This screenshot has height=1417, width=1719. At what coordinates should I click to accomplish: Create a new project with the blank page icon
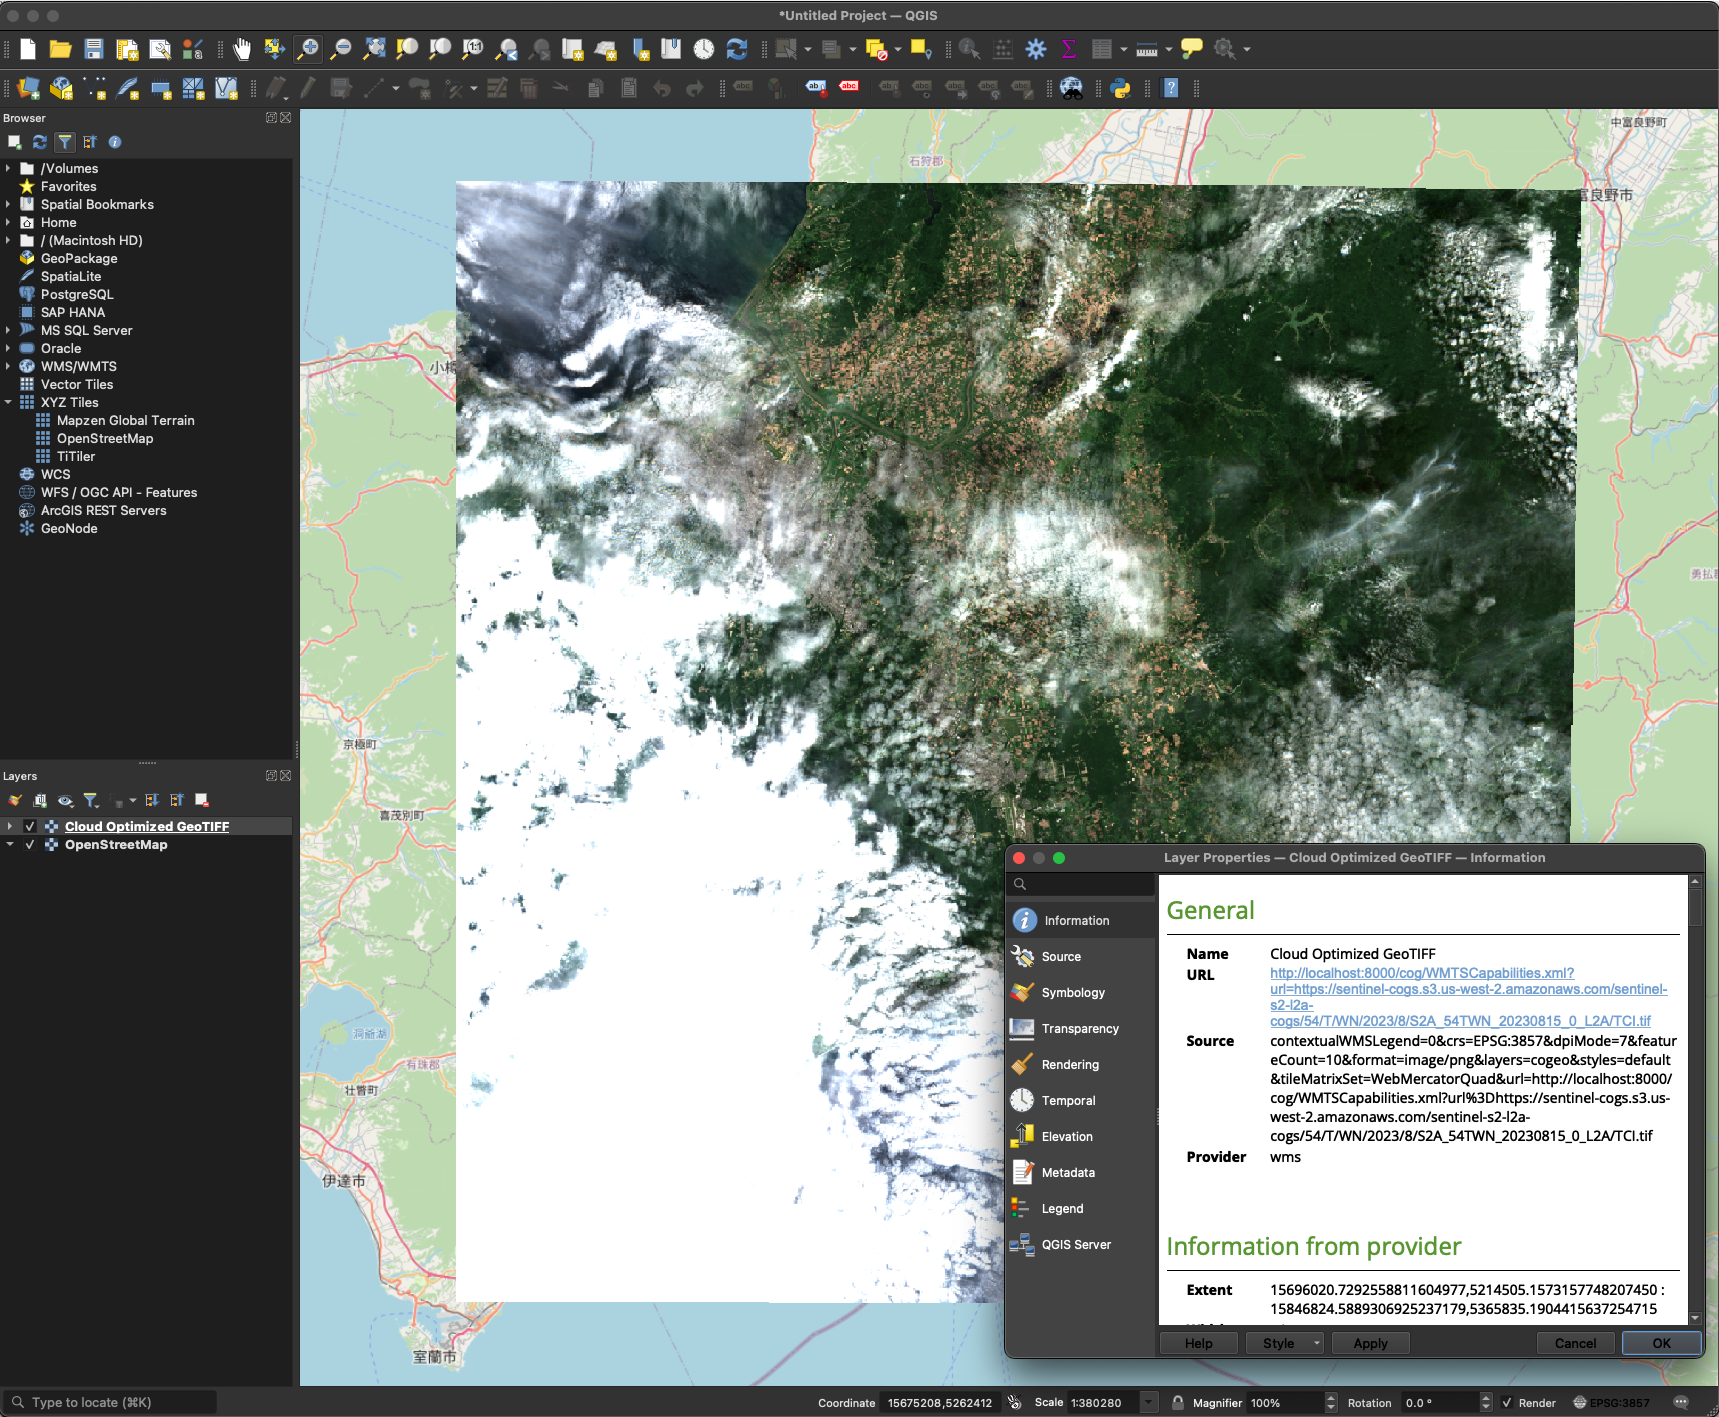(x=28, y=49)
